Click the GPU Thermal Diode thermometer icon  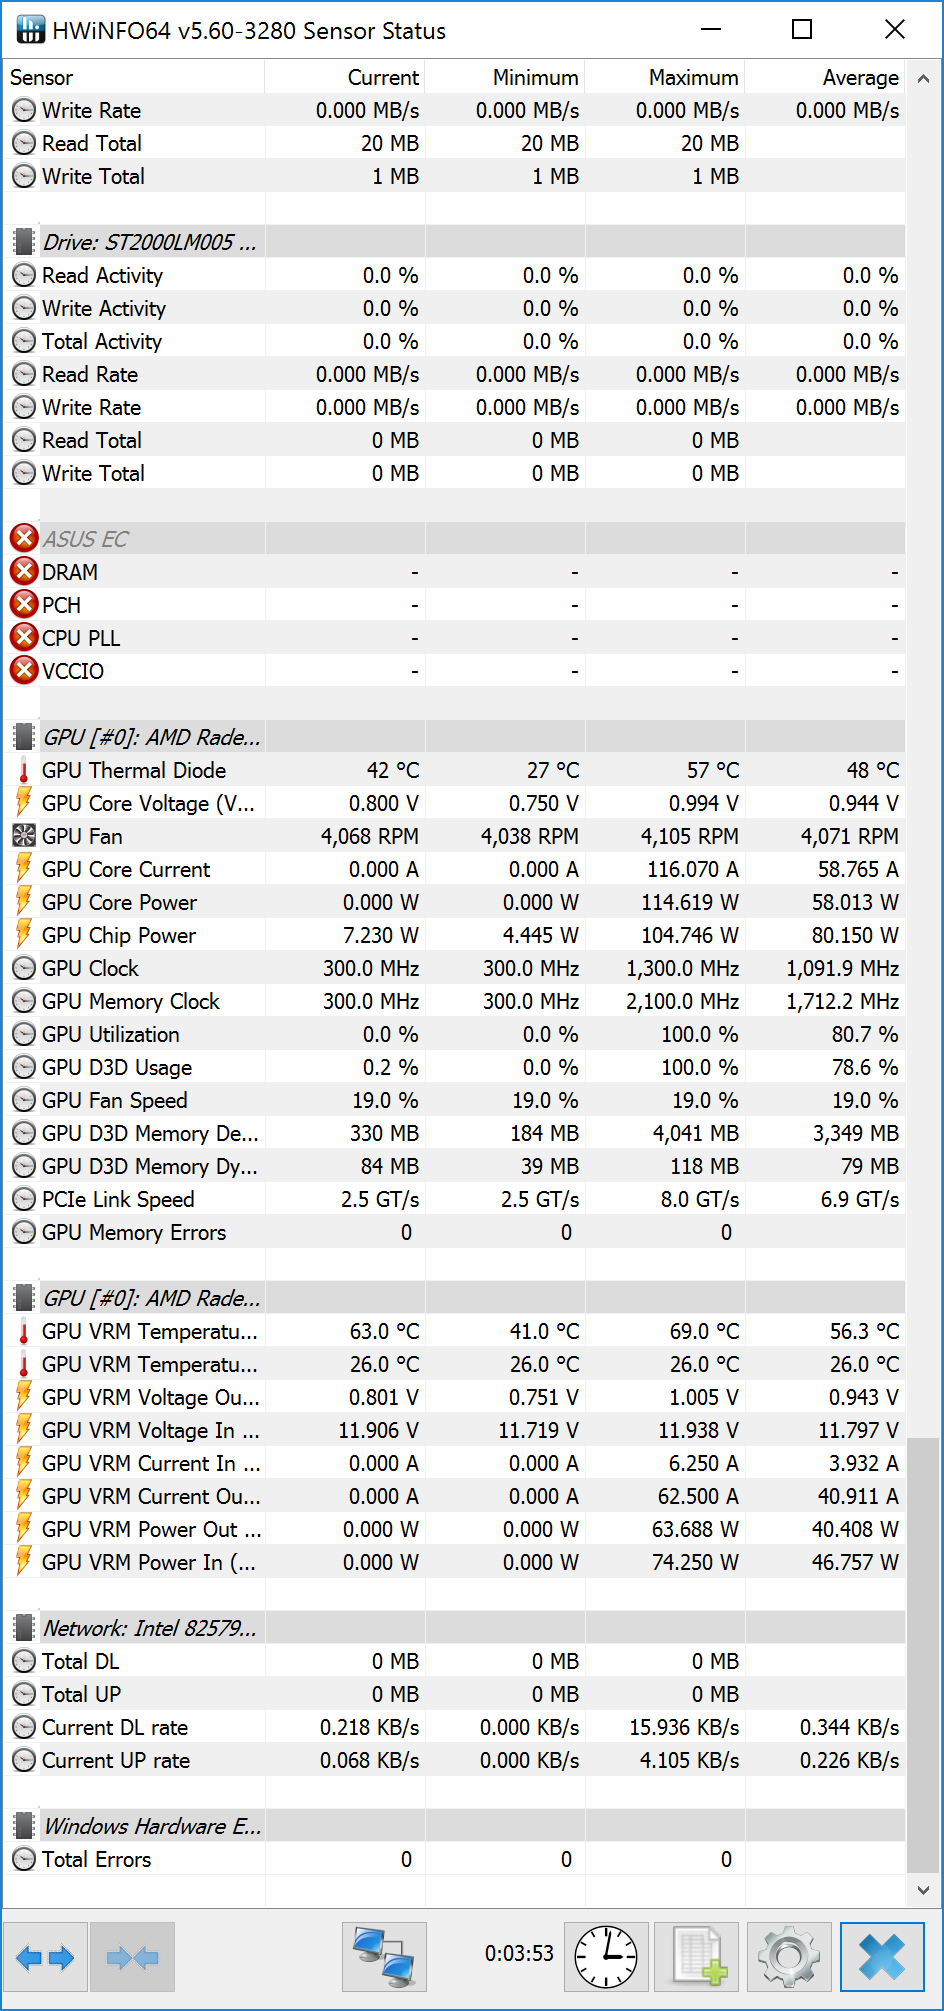pos(24,771)
